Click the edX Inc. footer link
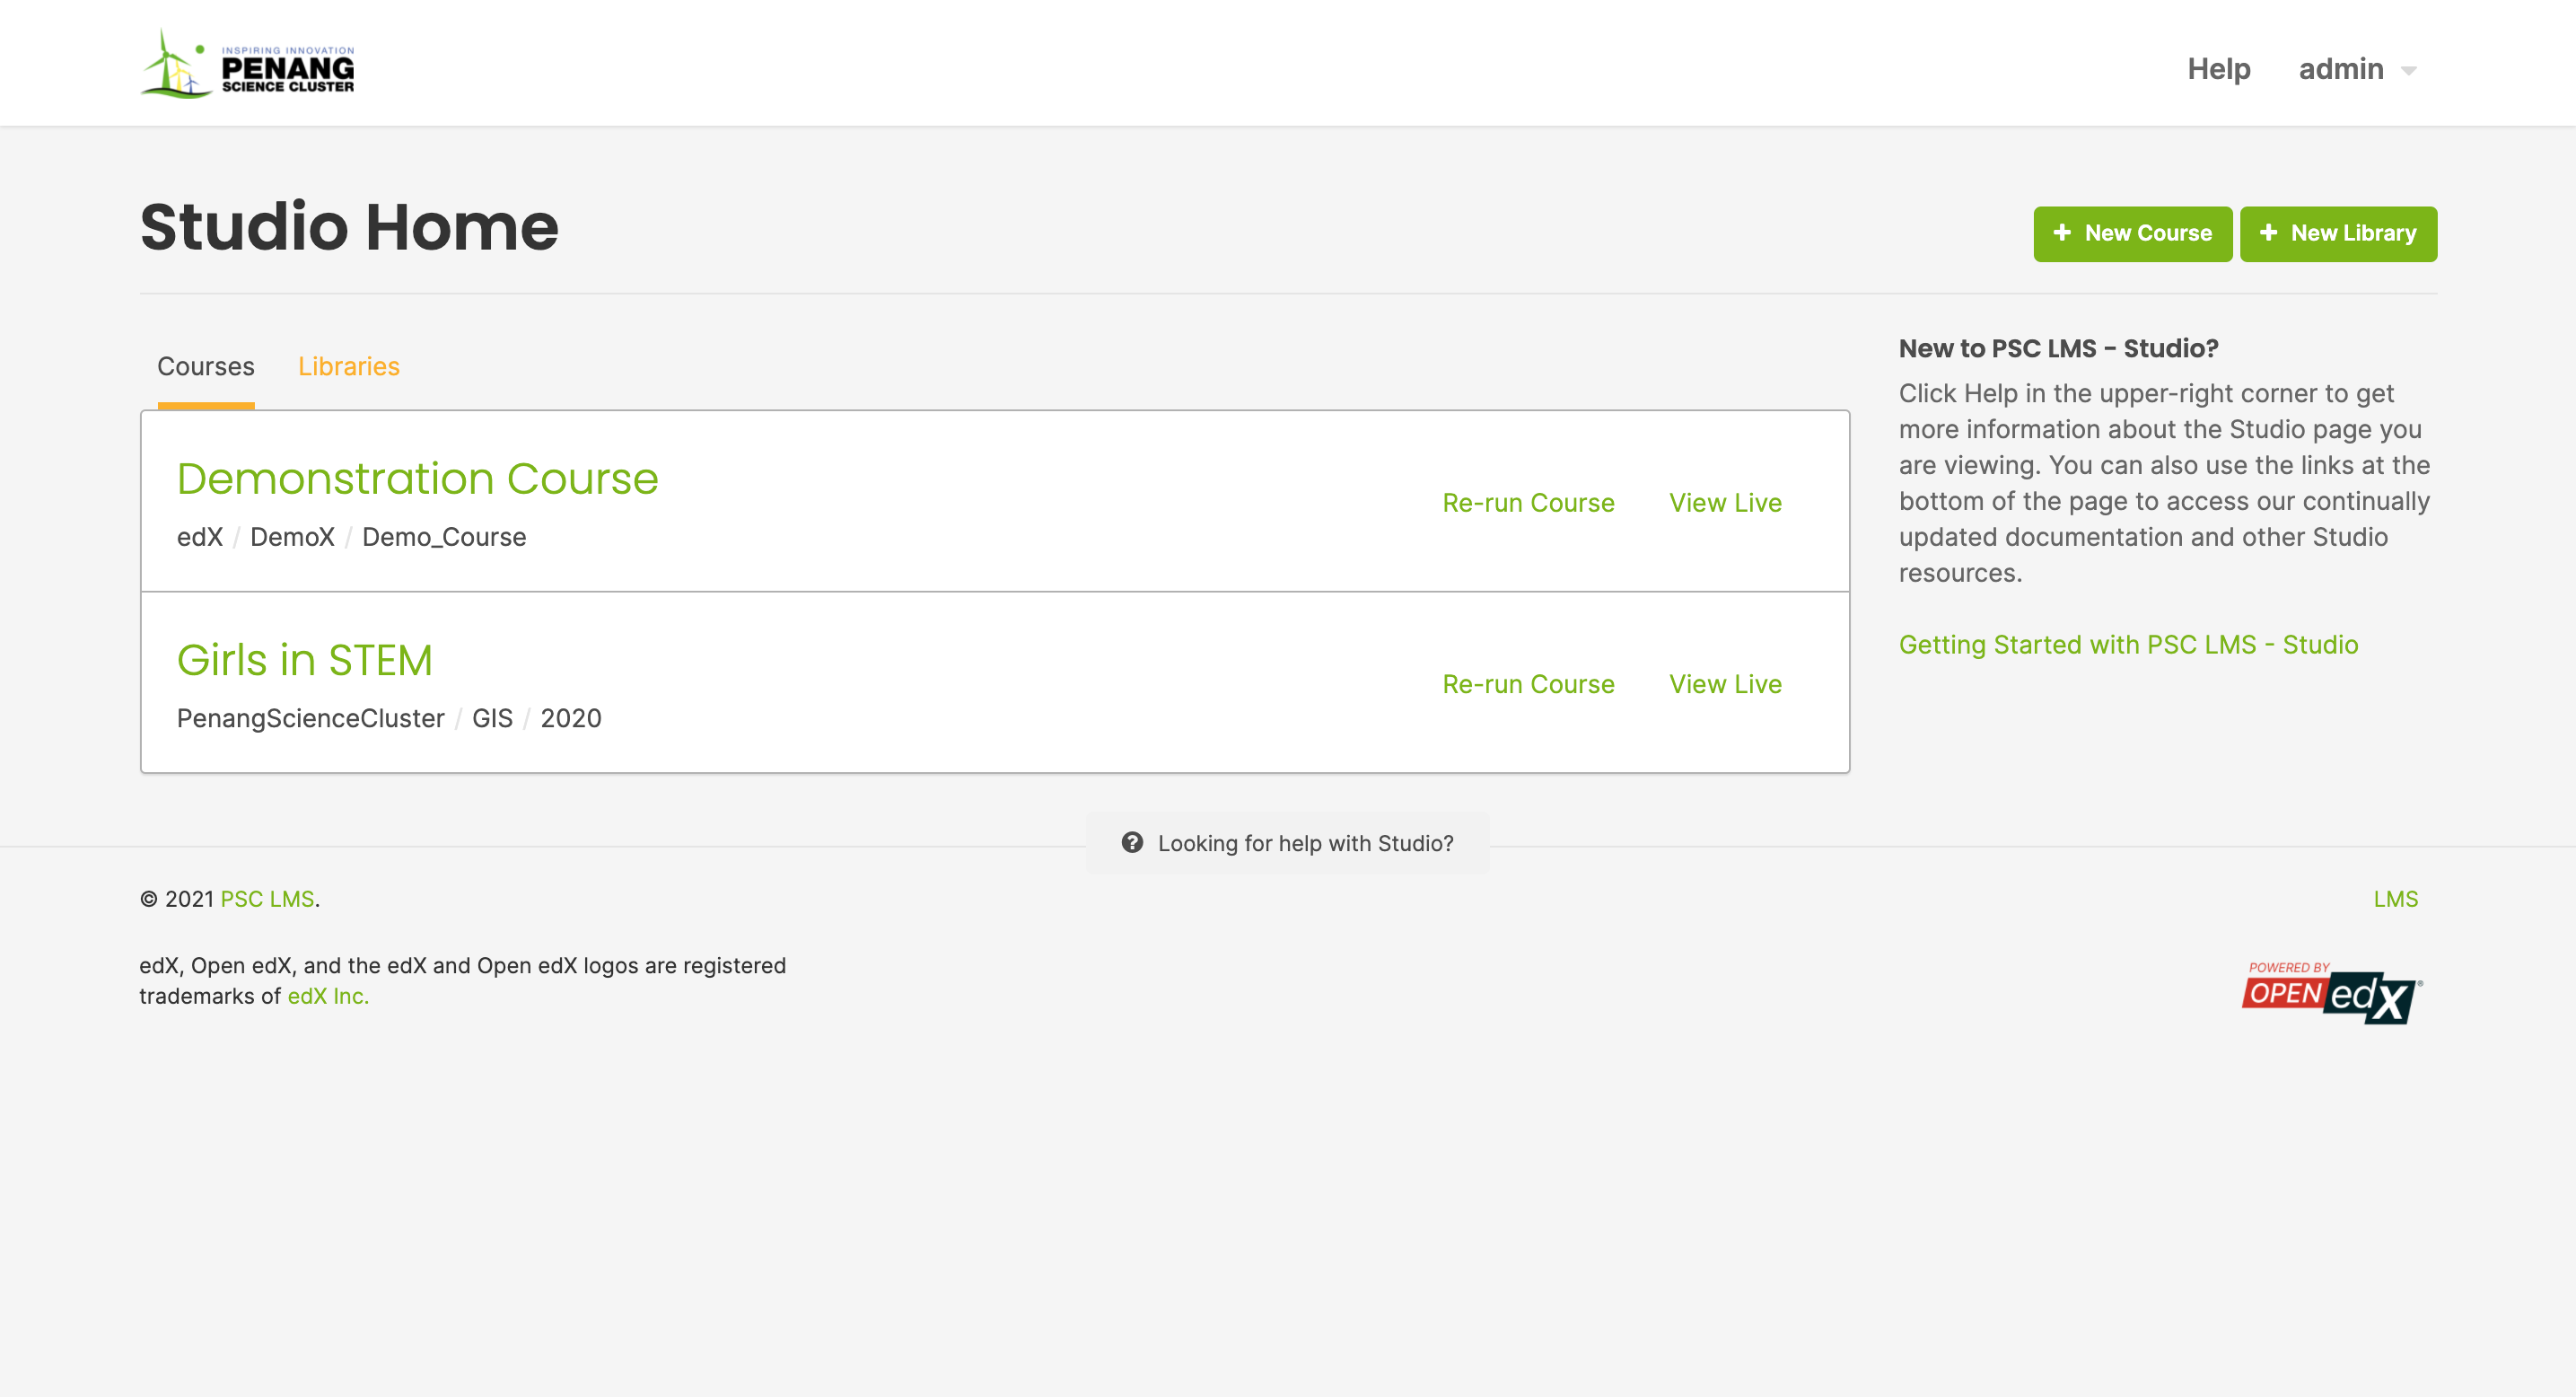Screen dimensions: 2576x1397 [x=328, y=996]
